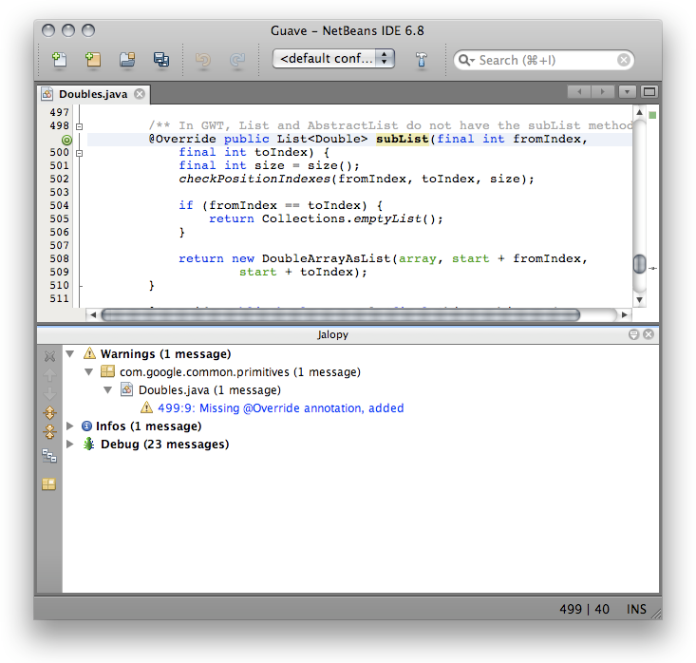Click the editor vertical scrollbar down arrow
696x663 pixels.
point(639,300)
